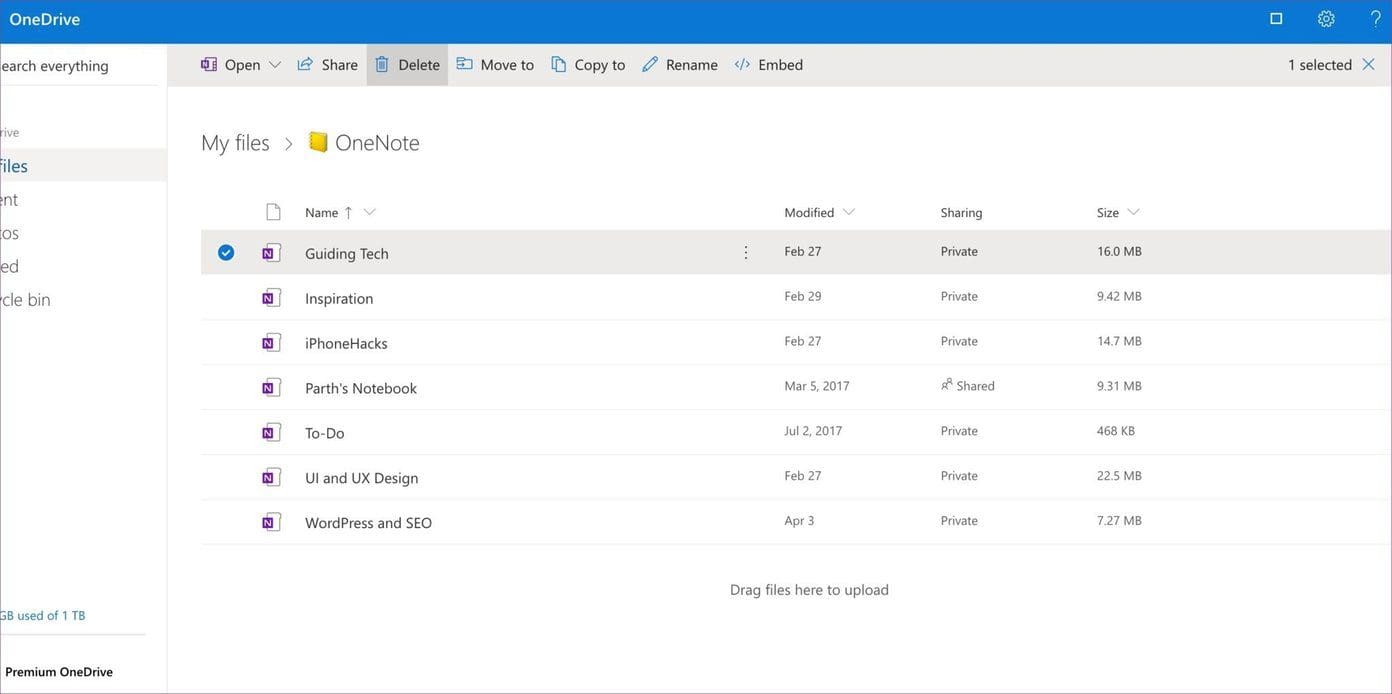This screenshot has height=694, width=1392.
Task: Expand the Size column dropdown
Action: 1133,212
